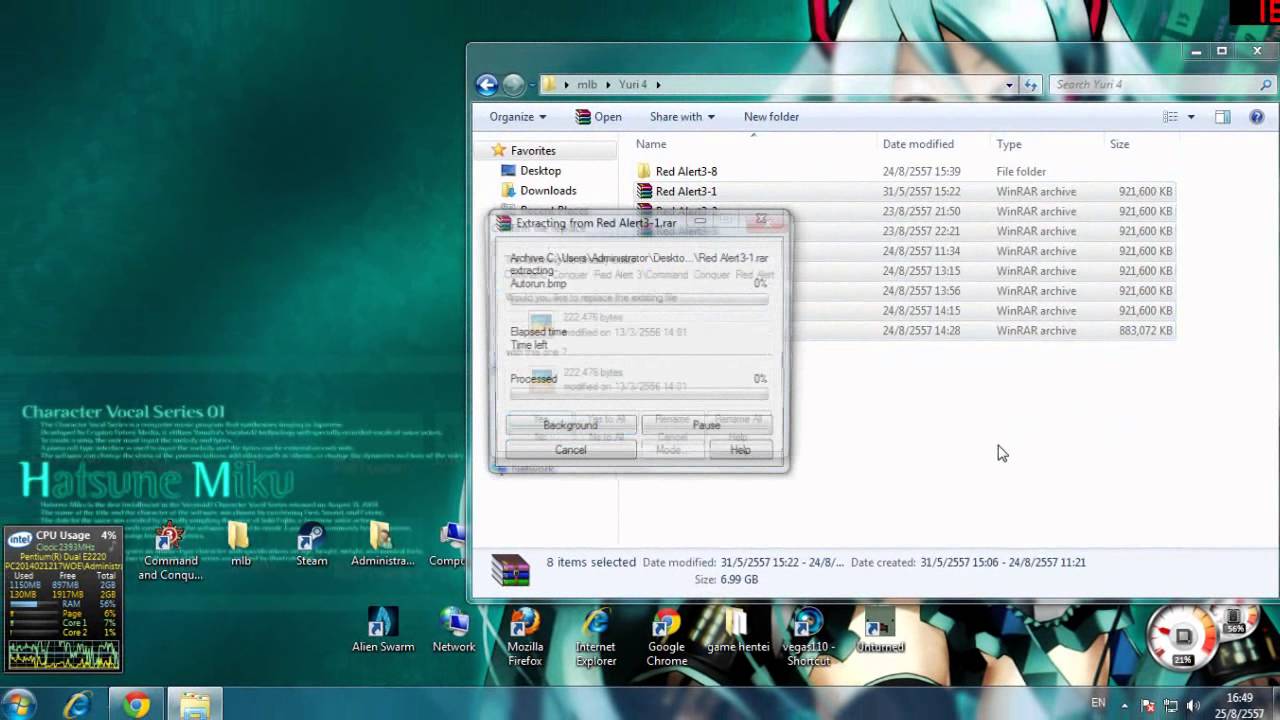The height and width of the screenshot is (720, 1280).
Task: Expand the view options dropdown arrow
Action: pos(1190,117)
